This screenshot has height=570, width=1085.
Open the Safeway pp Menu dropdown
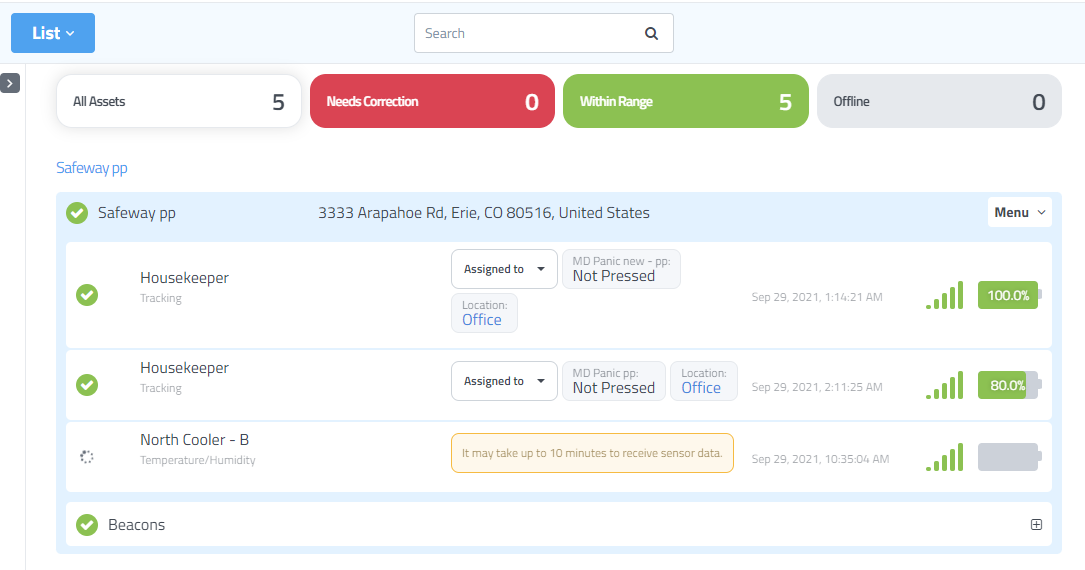(x=1019, y=213)
